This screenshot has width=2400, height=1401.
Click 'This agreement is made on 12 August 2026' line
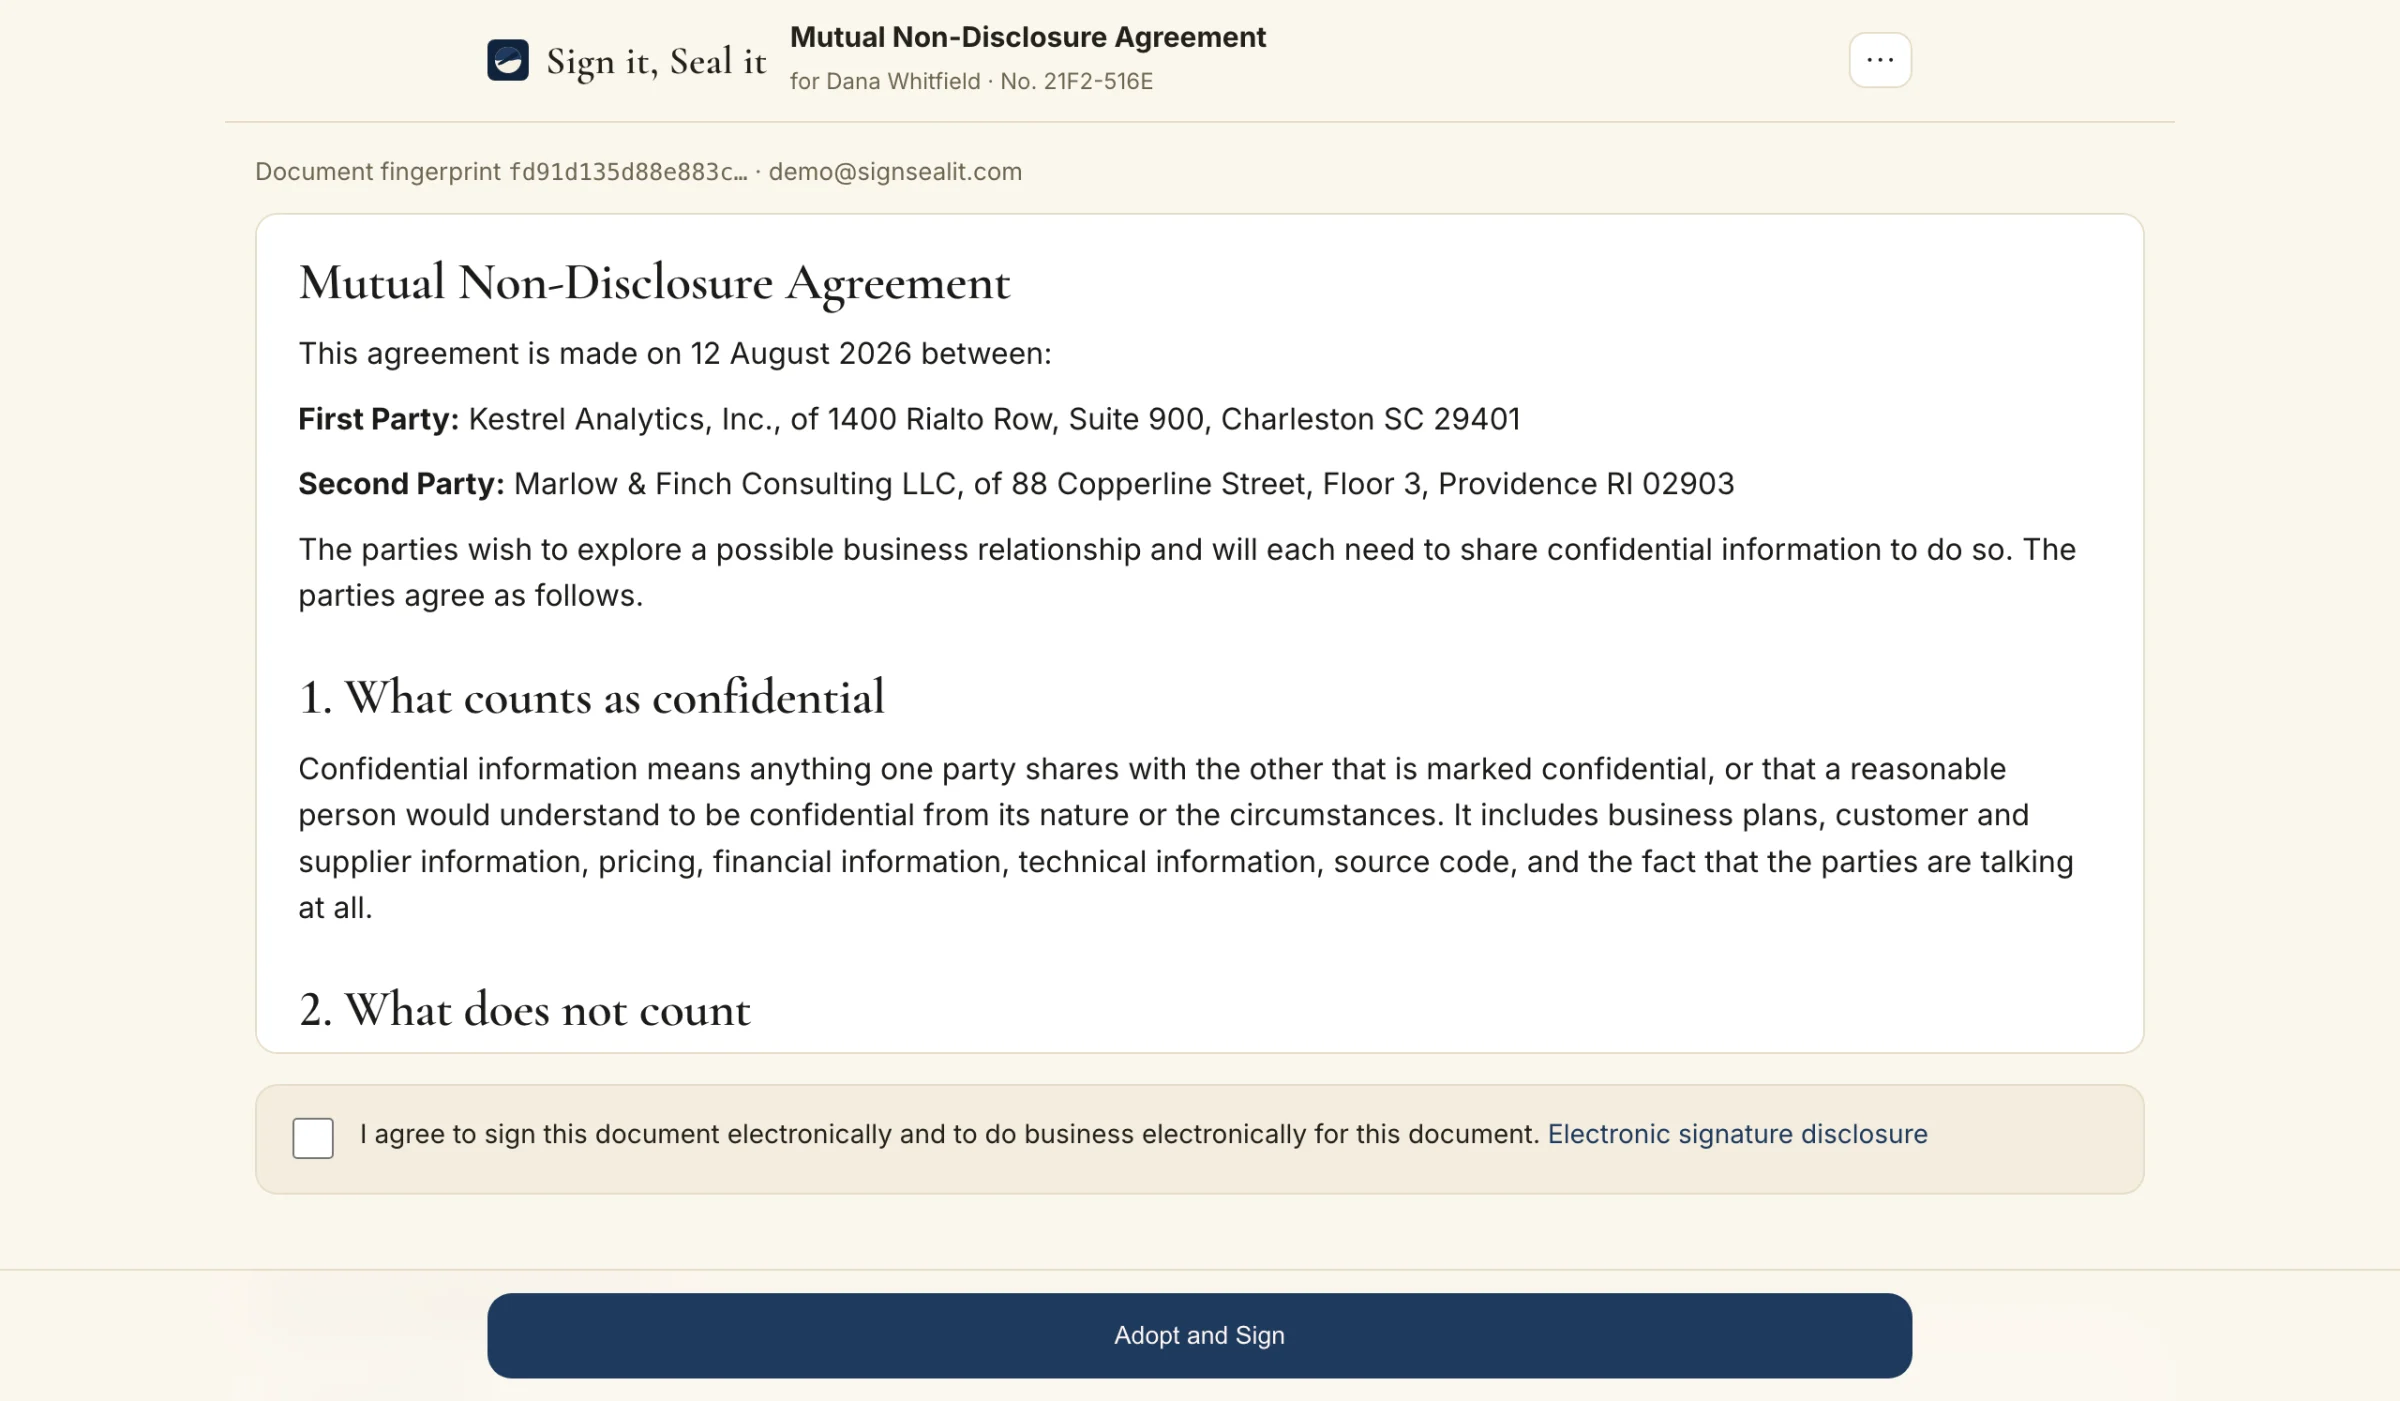[x=675, y=353]
